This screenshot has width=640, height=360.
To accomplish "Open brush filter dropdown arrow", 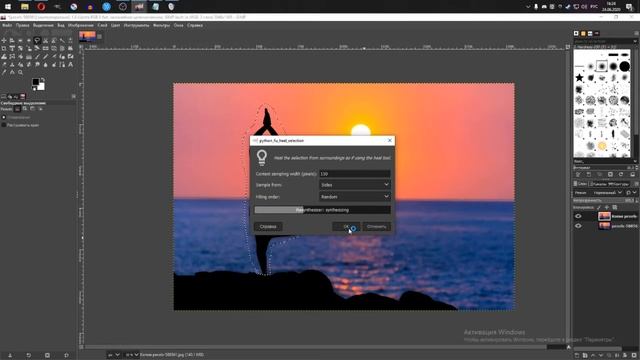I will (635, 41).
